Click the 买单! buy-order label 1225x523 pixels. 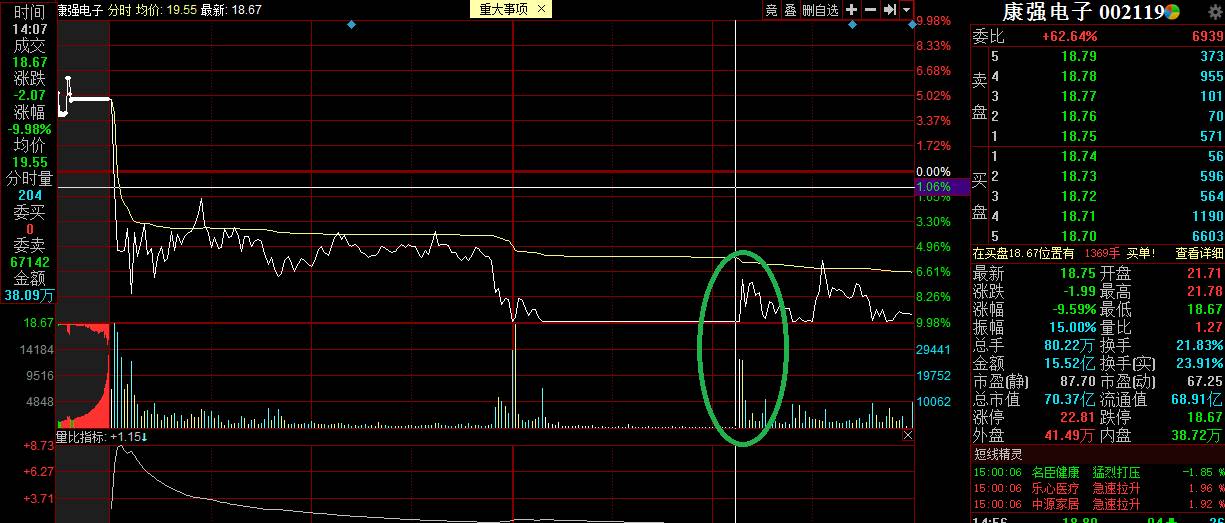tap(1140, 253)
